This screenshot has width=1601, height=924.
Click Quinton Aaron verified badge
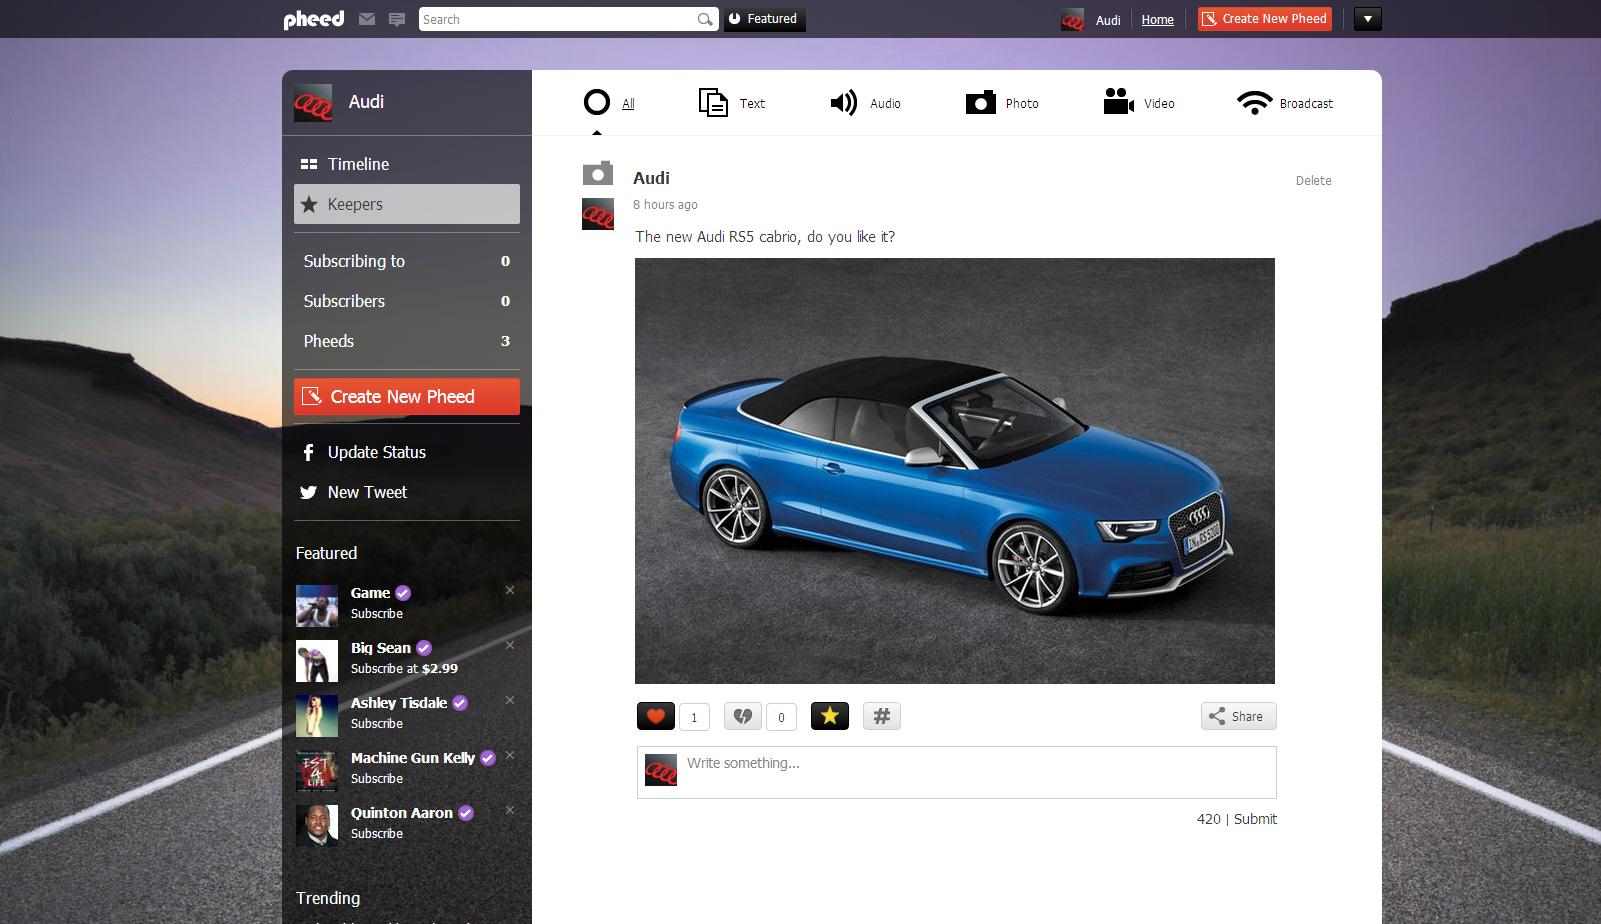click(466, 813)
